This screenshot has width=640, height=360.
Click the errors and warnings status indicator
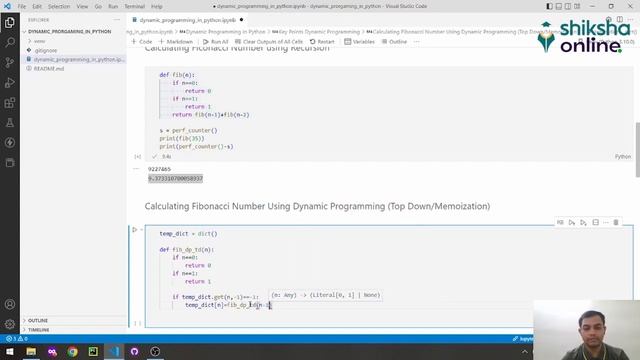(x=16, y=339)
